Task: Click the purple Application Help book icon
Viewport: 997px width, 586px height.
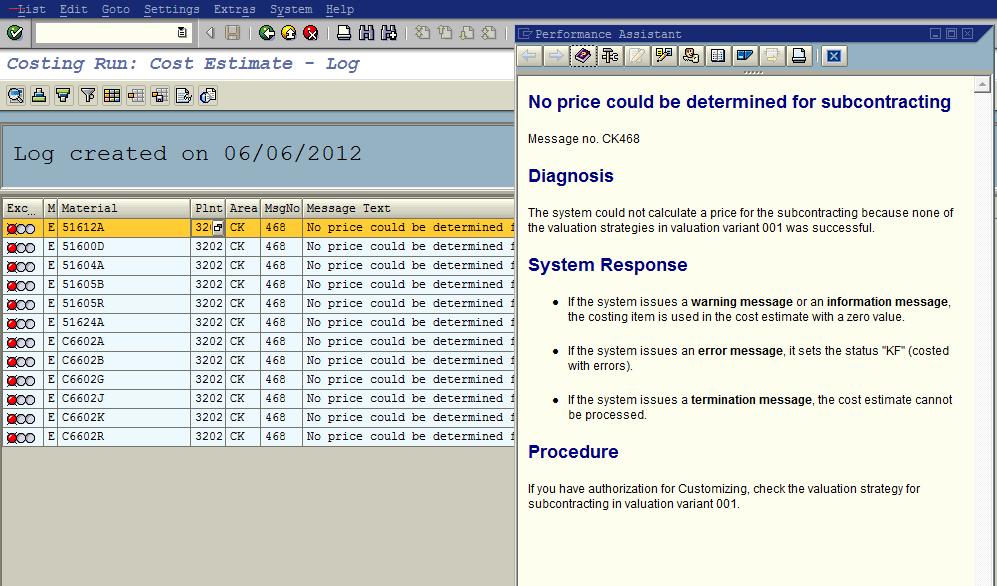Action: click(x=583, y=56)
